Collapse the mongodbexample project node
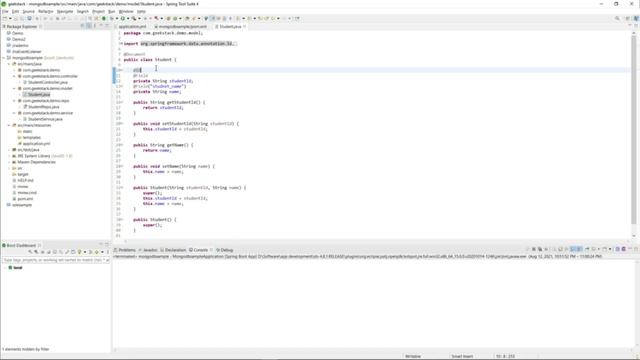This screenshot has height=360, width=640. (4, 58)
